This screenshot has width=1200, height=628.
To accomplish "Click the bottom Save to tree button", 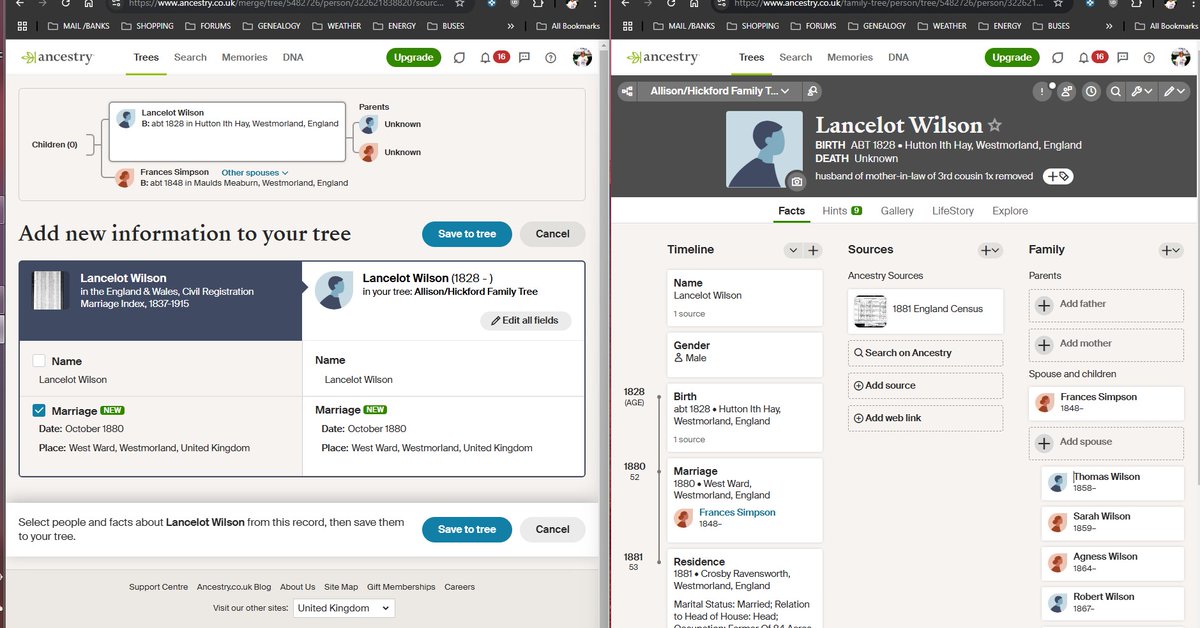I will click(x=467, y=529).
